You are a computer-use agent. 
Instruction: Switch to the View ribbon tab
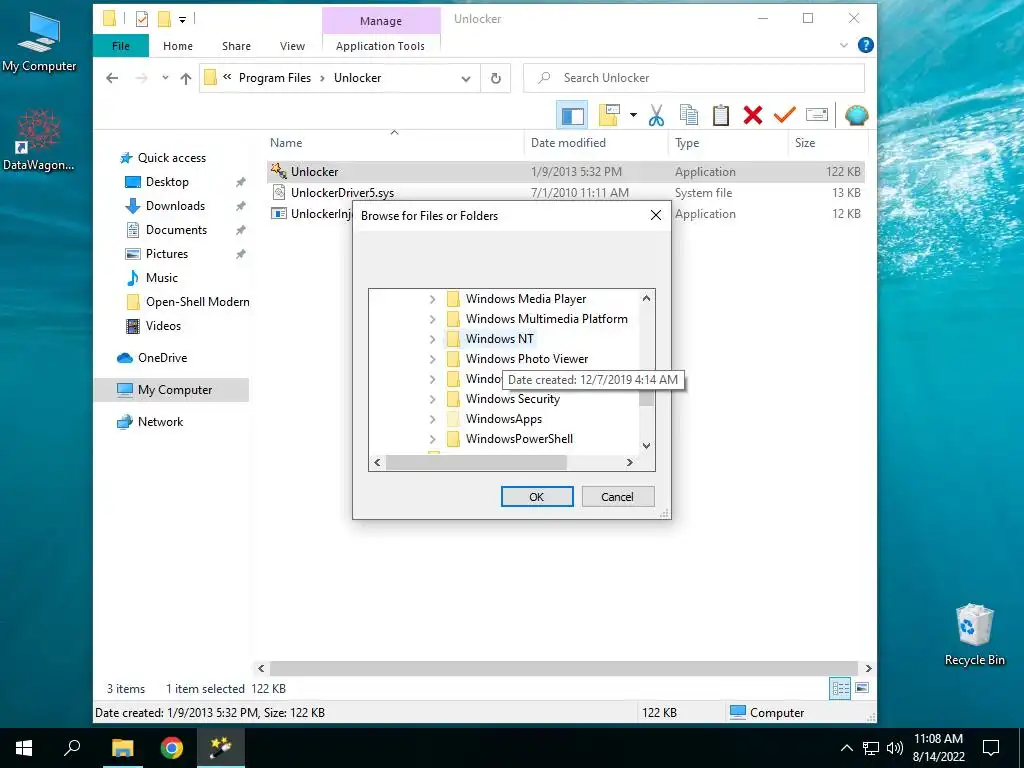[x=292, y=46]
